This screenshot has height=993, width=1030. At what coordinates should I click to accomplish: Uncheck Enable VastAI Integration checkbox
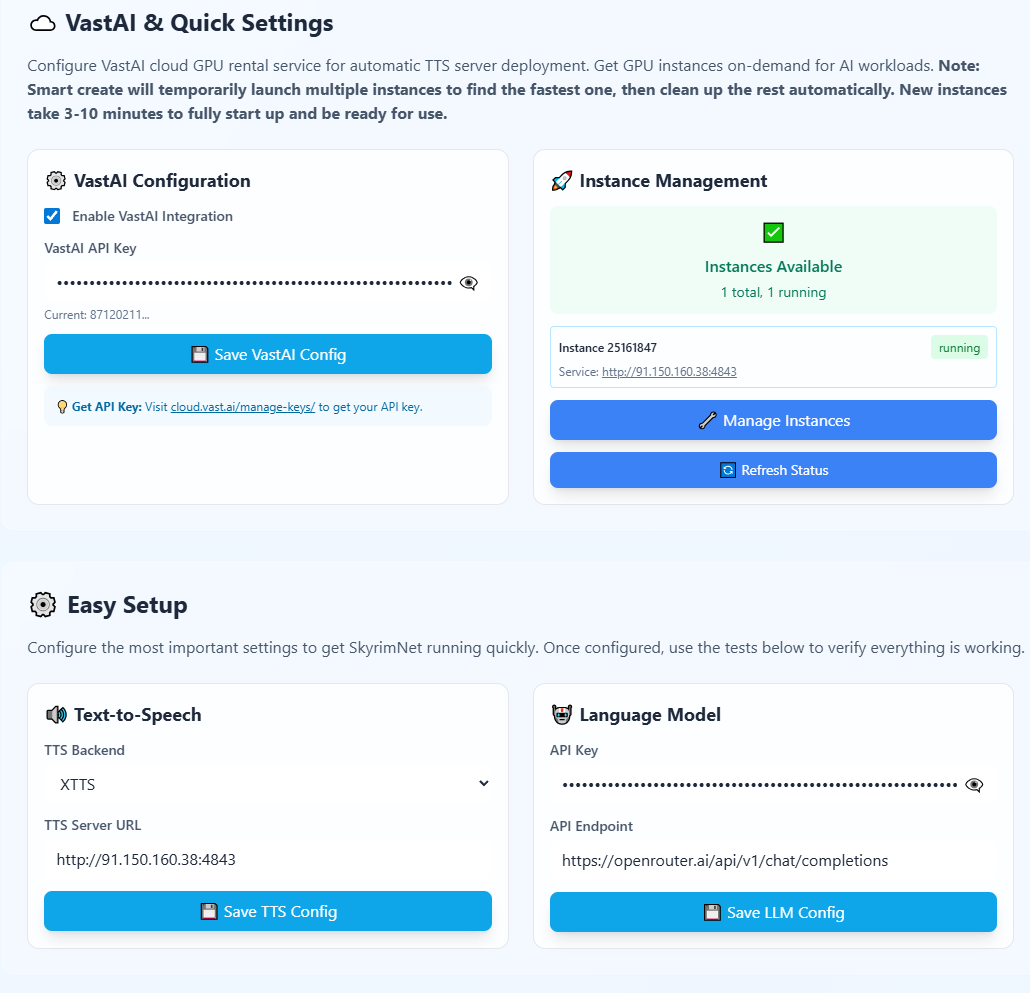(x=52, y=216)
